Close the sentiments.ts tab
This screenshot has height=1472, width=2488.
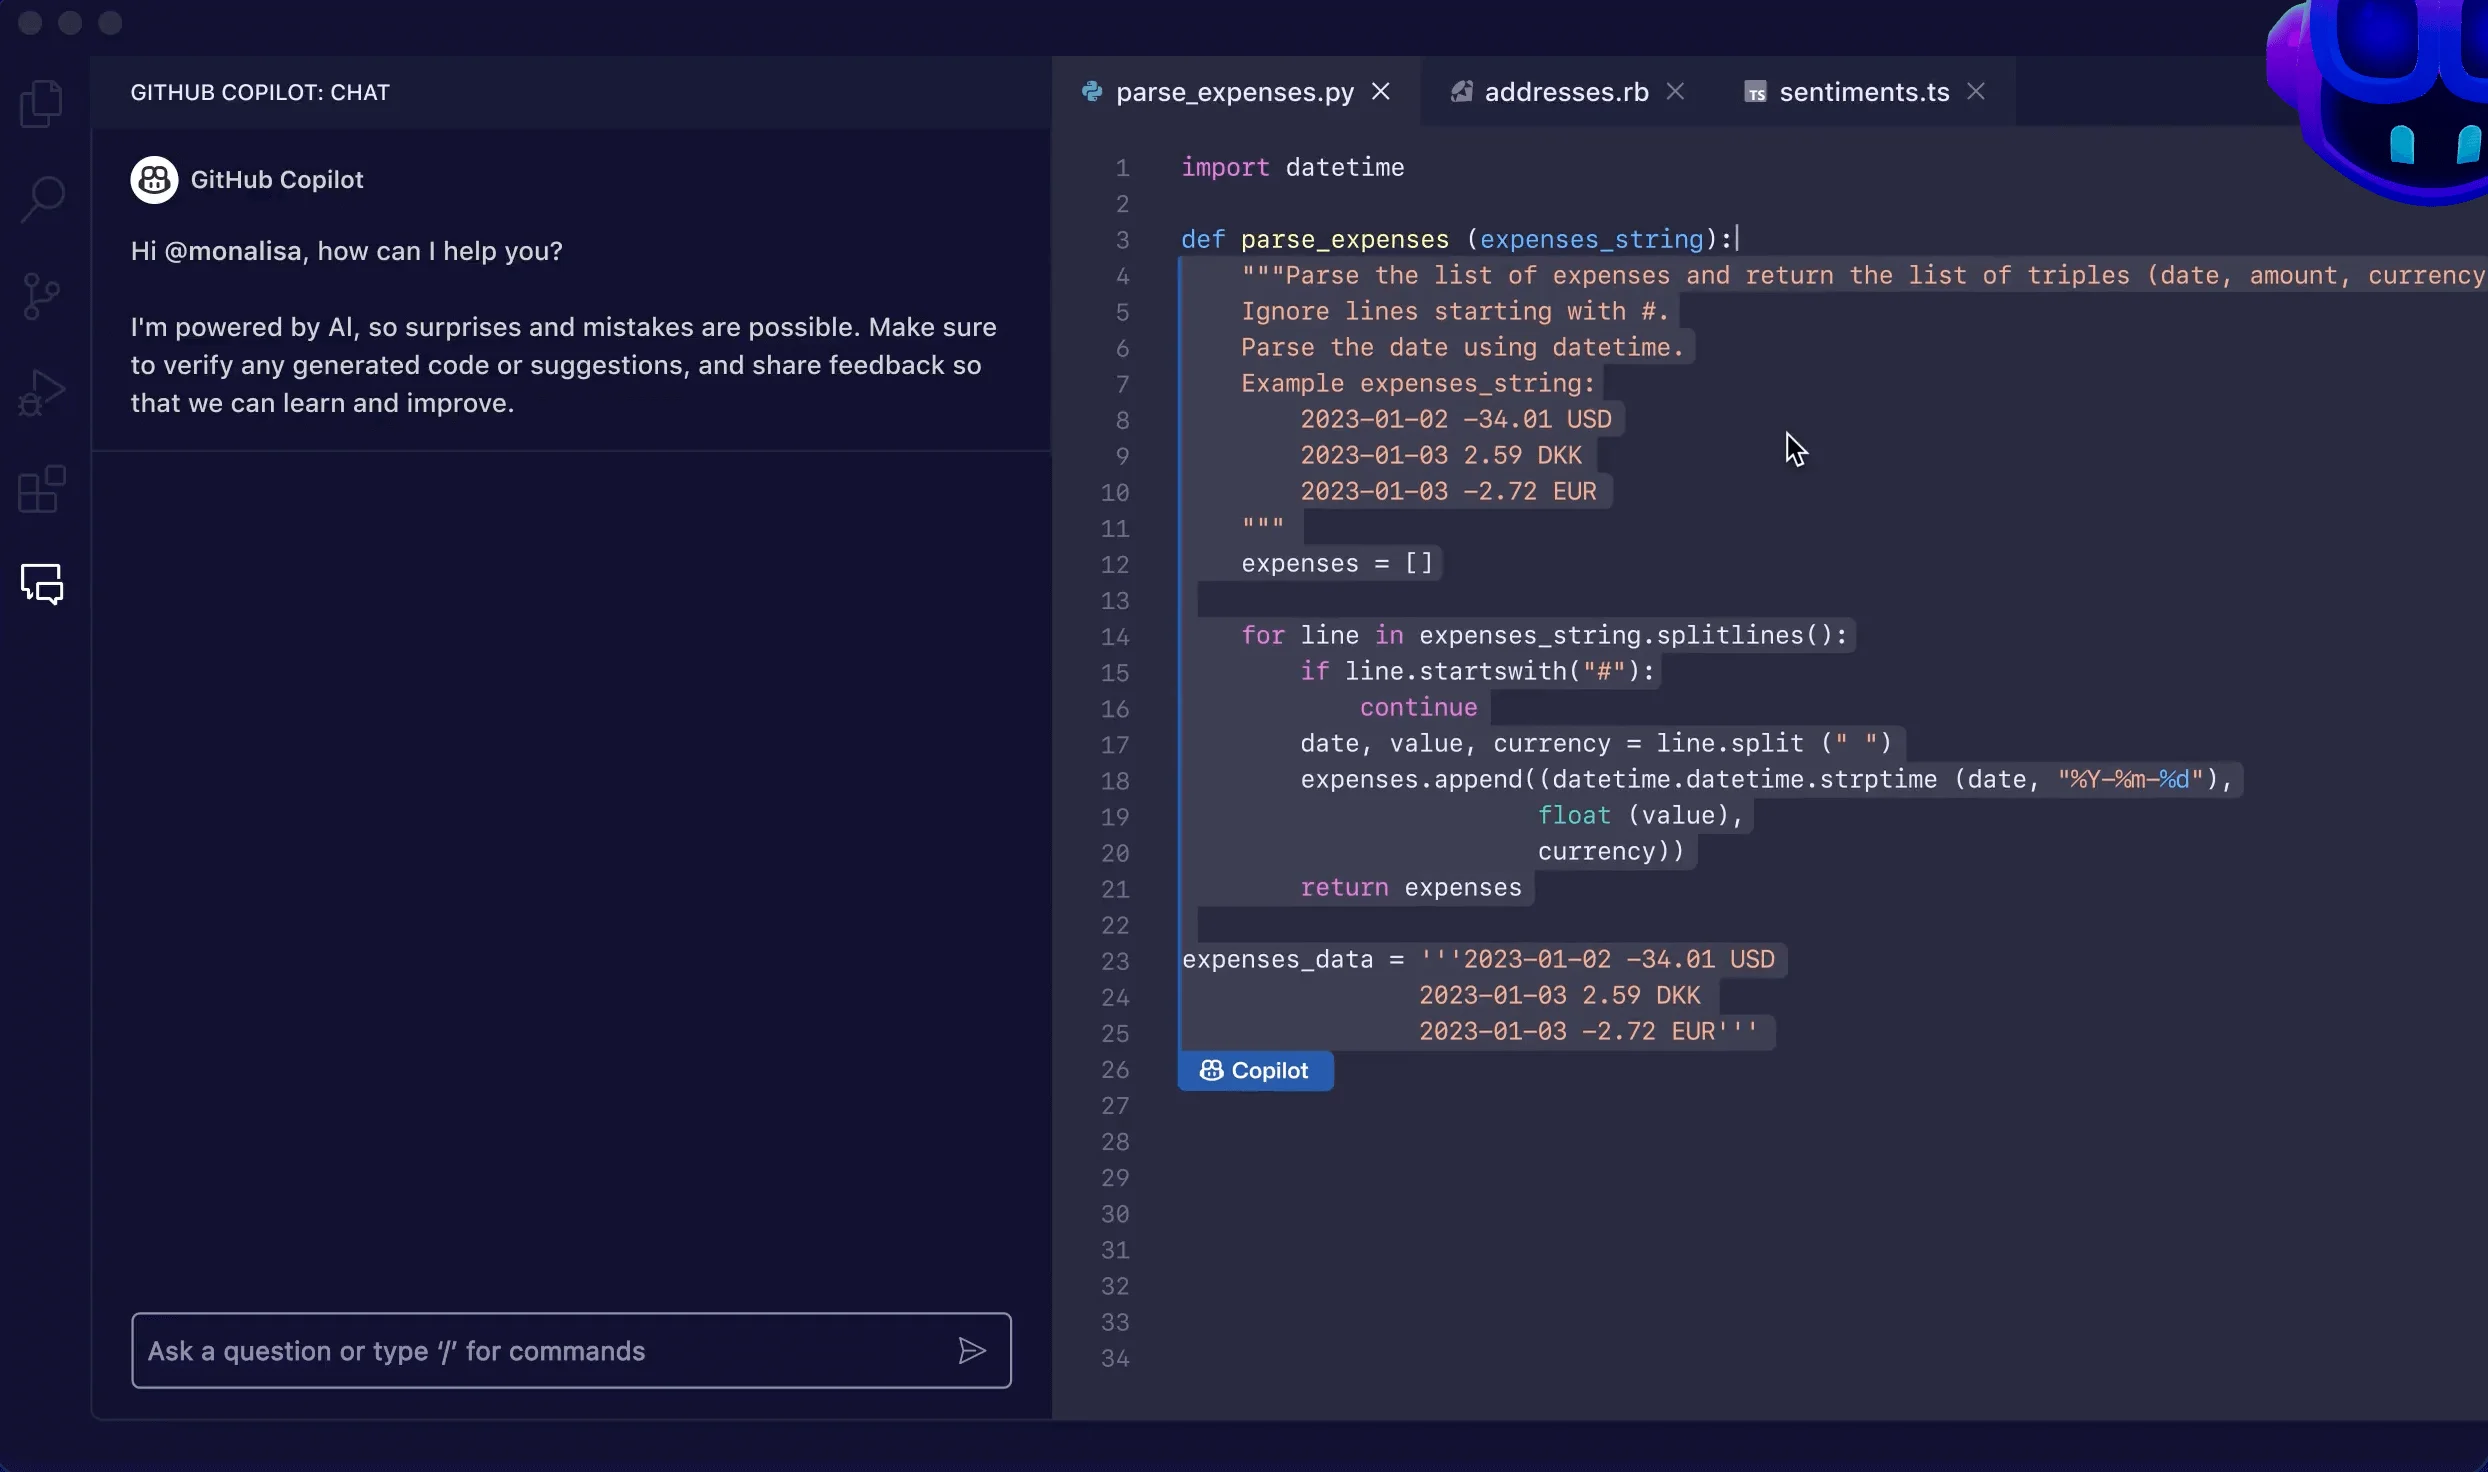coord(1977,91)
